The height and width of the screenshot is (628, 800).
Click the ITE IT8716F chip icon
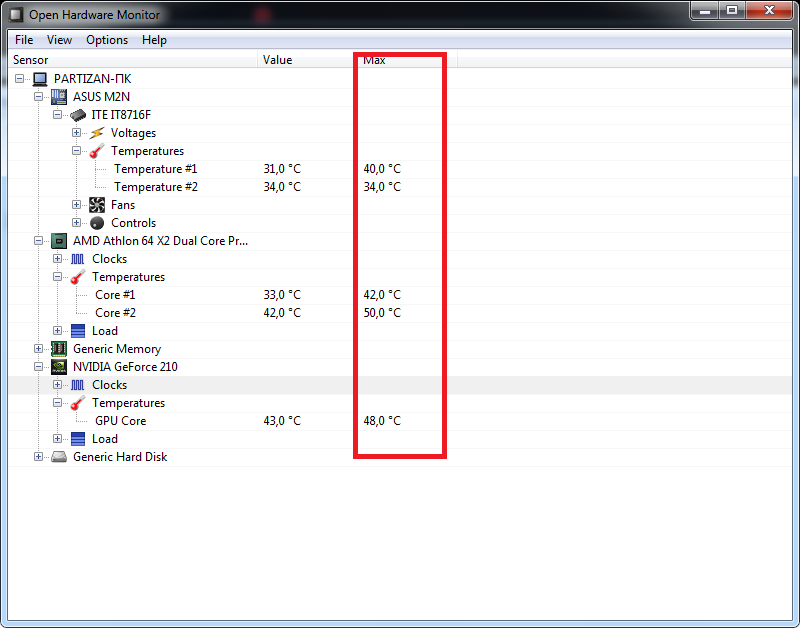click(x=78, y=115)
